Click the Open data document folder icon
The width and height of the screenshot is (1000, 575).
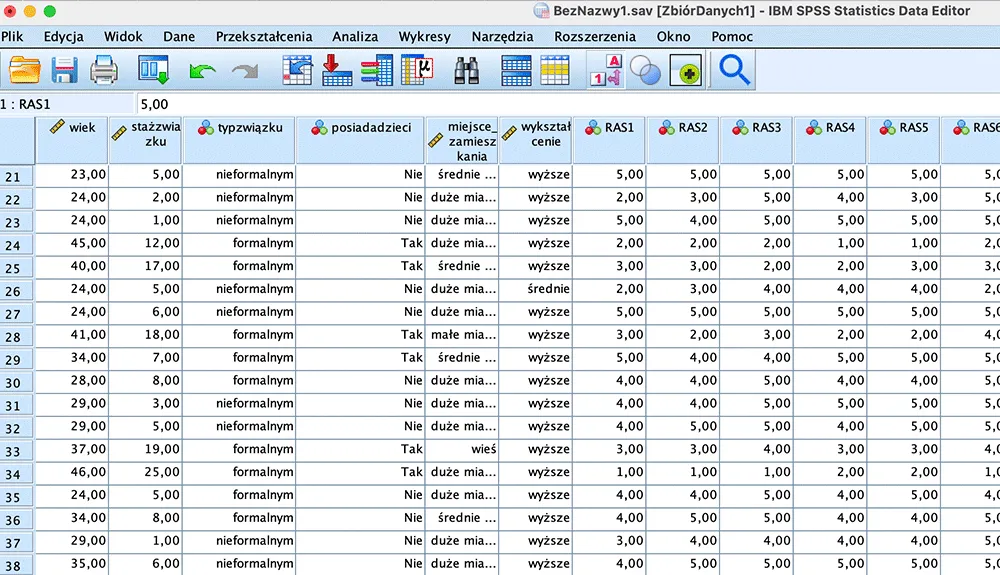click(24, 70)
